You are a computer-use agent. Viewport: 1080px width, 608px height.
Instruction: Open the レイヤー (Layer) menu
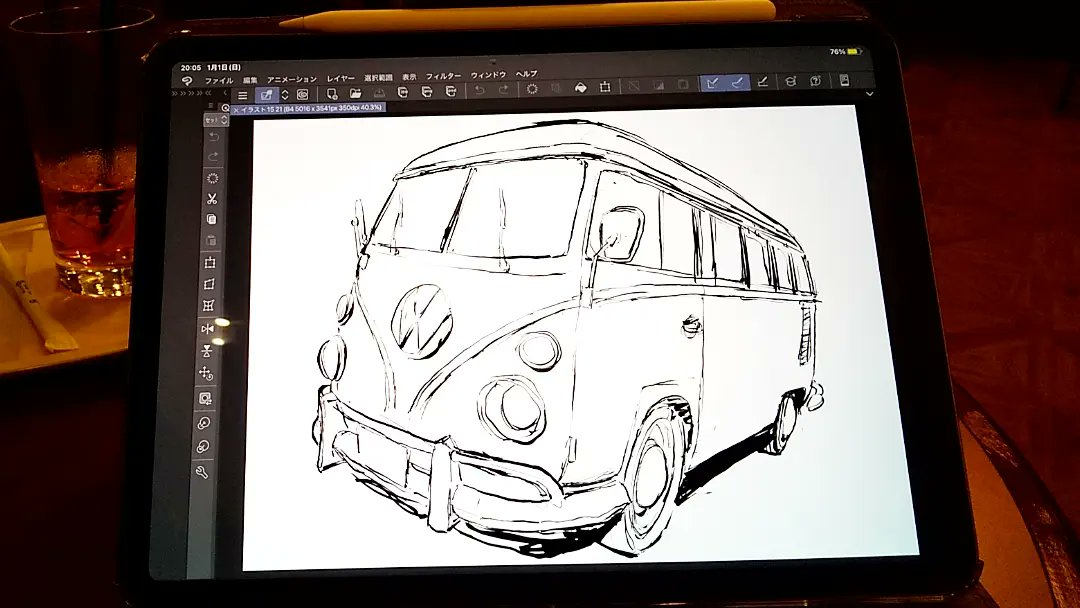click(x=340, y=78)
